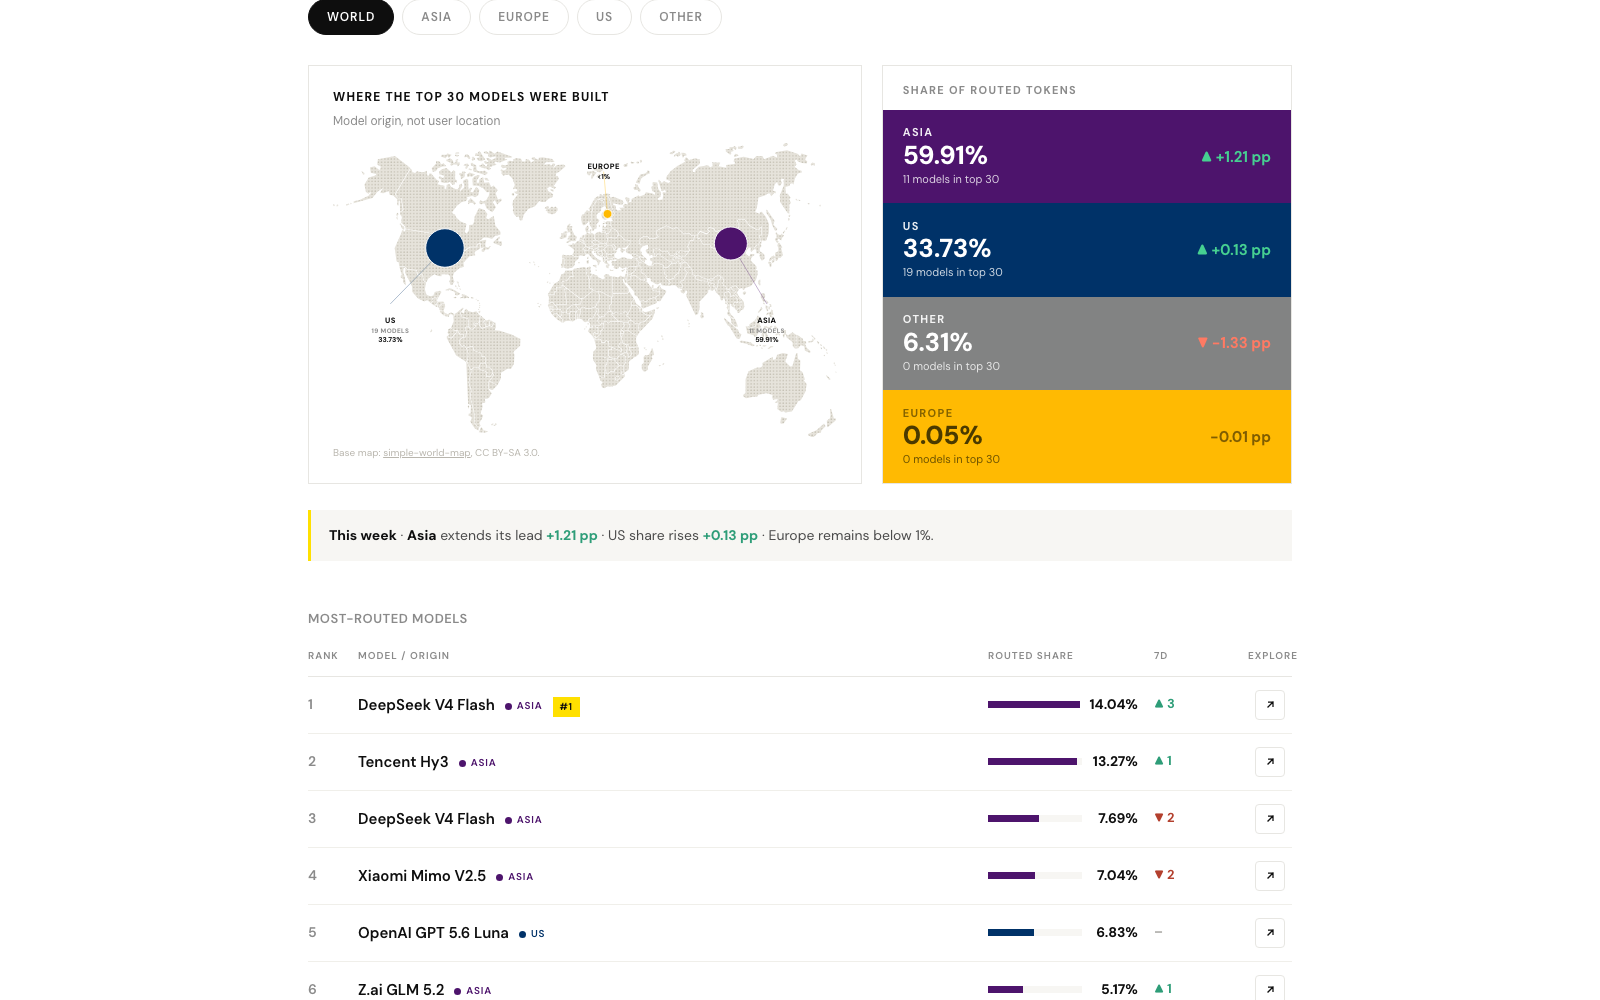Viewport: 1600px width, 1000px height.
Task: Click the 7.69% routed share value
Action: point(1117,819)
